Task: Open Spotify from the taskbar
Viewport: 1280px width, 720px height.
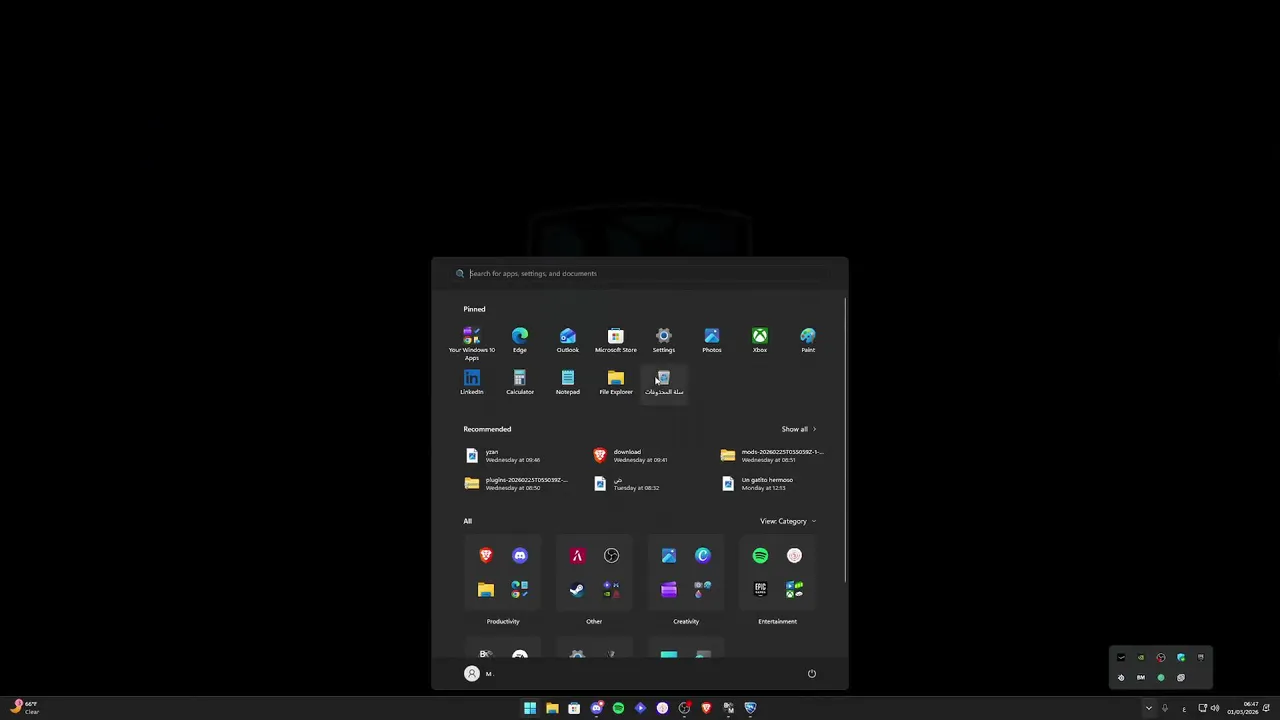Action: pos(618,708)
